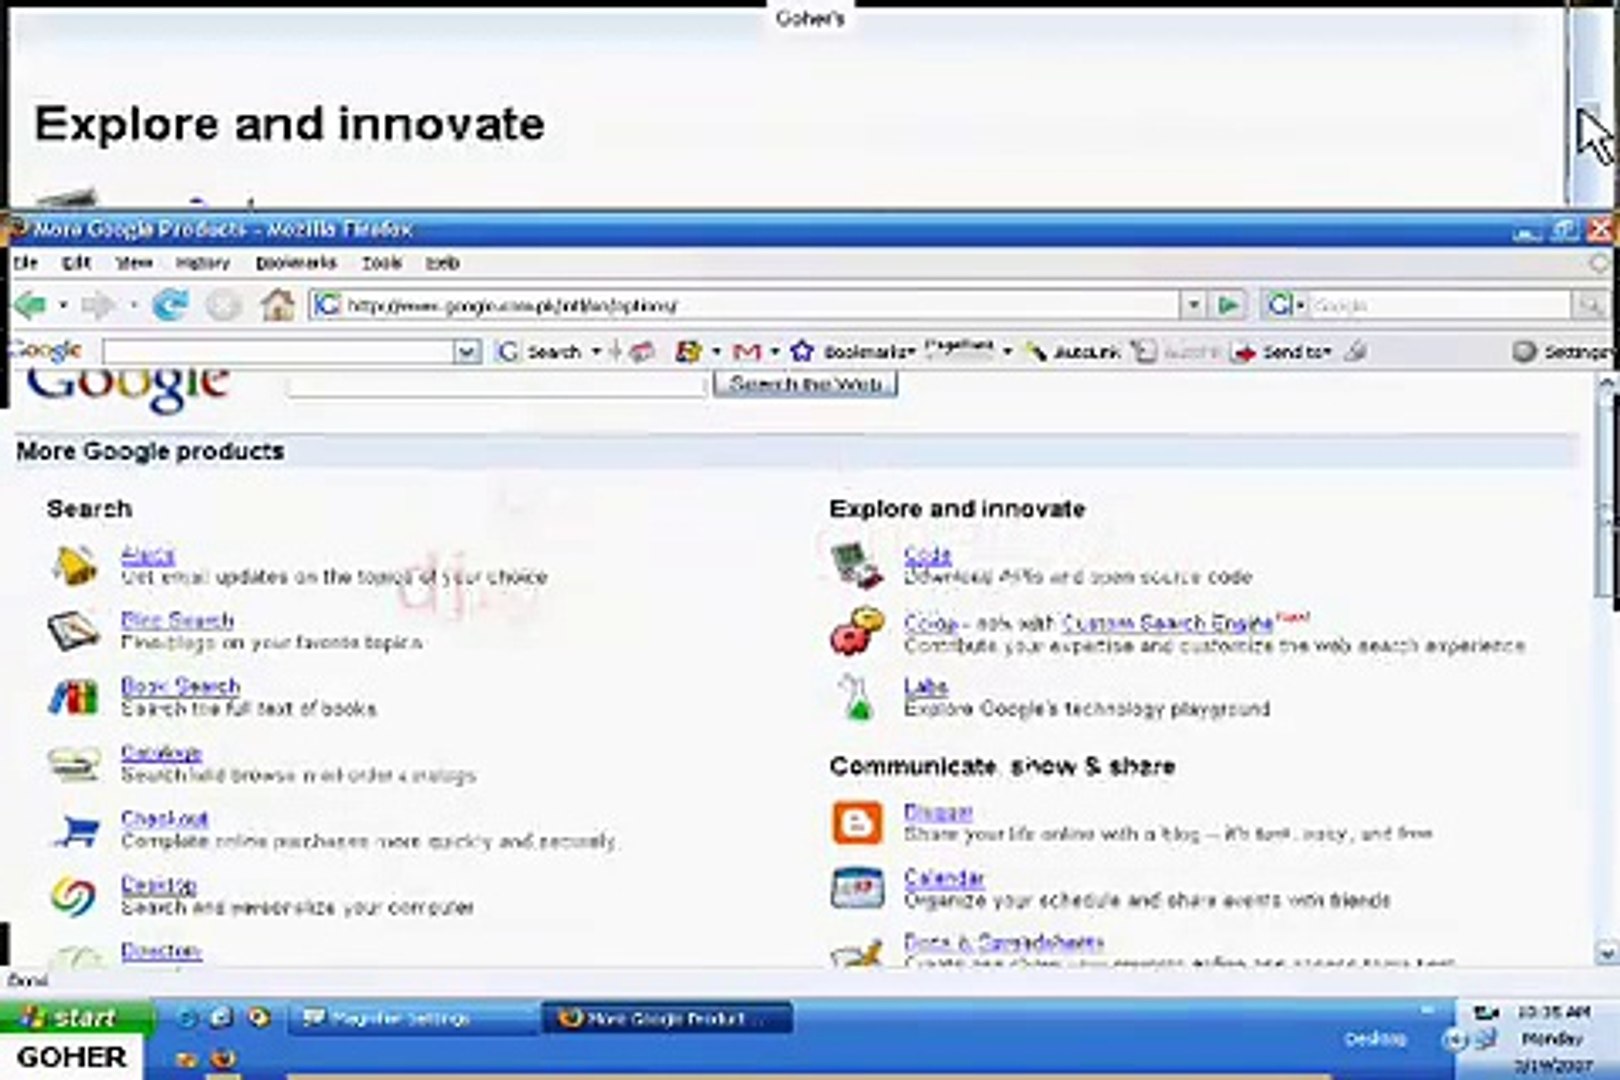Open the Forward button history dropdown
Viewport: 1620px width, 1080px height.
click(132, 305)
